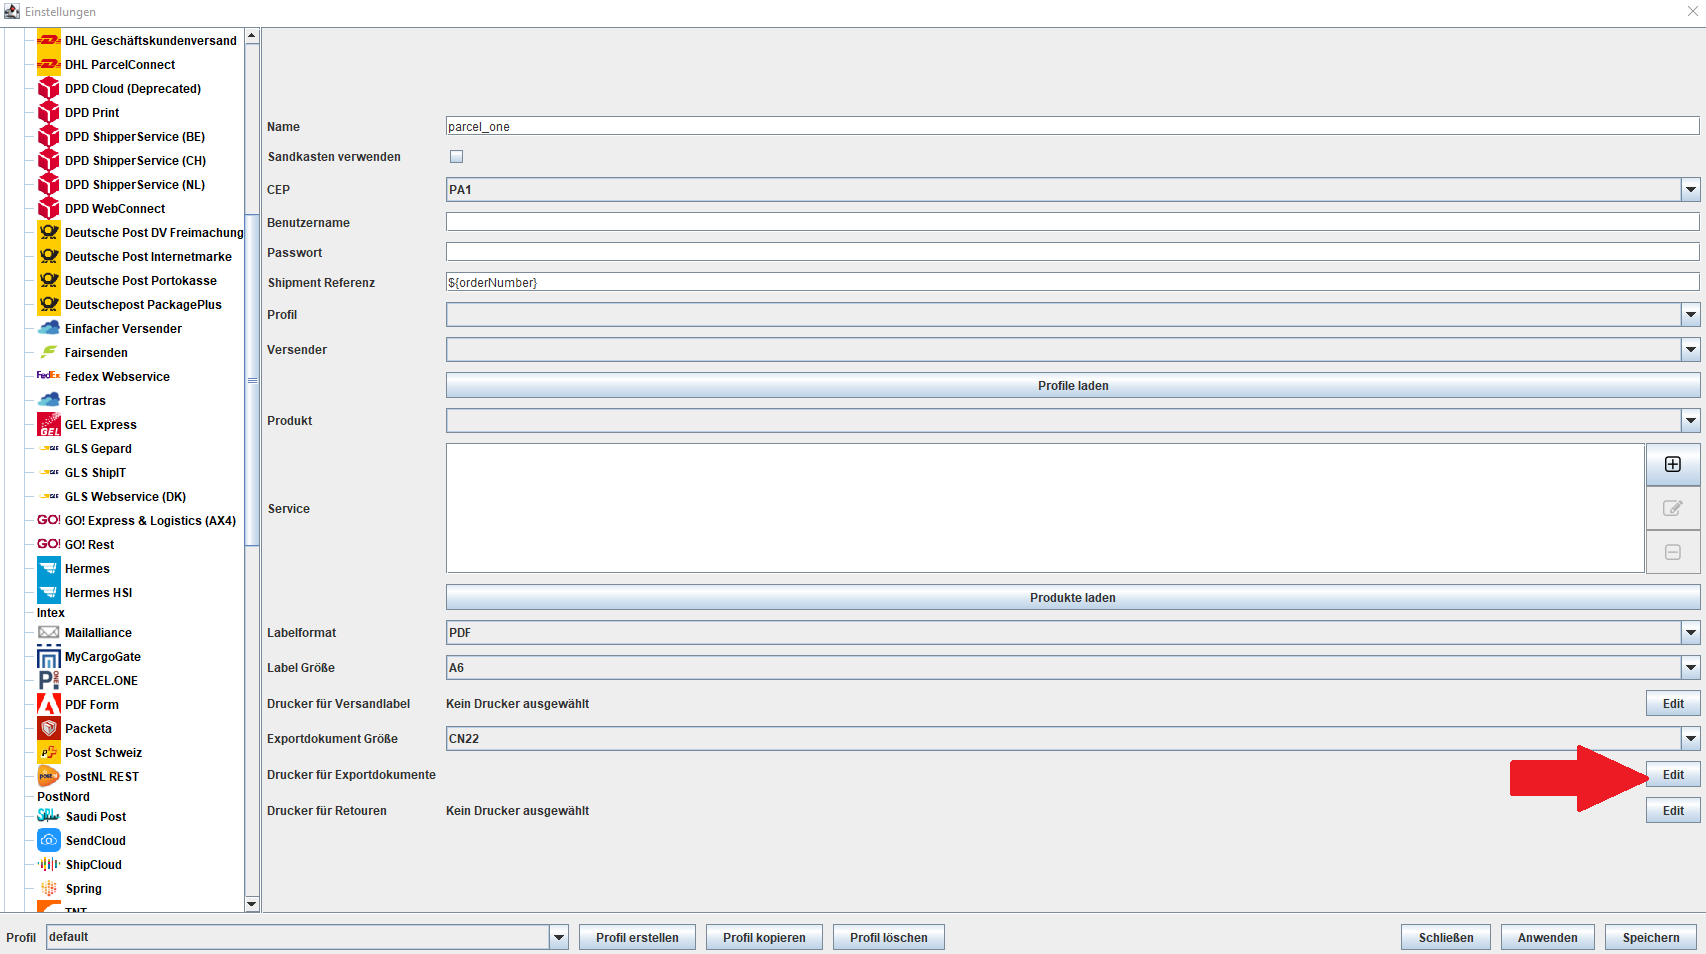The height and width of the screenshot is (954, 1706).
Task: Select GLS Gepard in the tree
Action: pyautogui.click(x=98, y=449)
